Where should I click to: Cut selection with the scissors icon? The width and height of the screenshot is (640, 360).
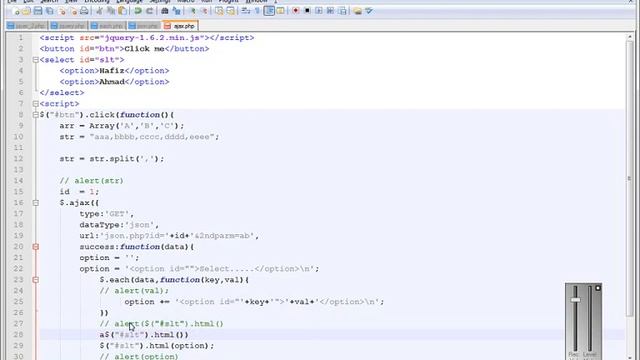pyautogui.click(x=99, y=11)
